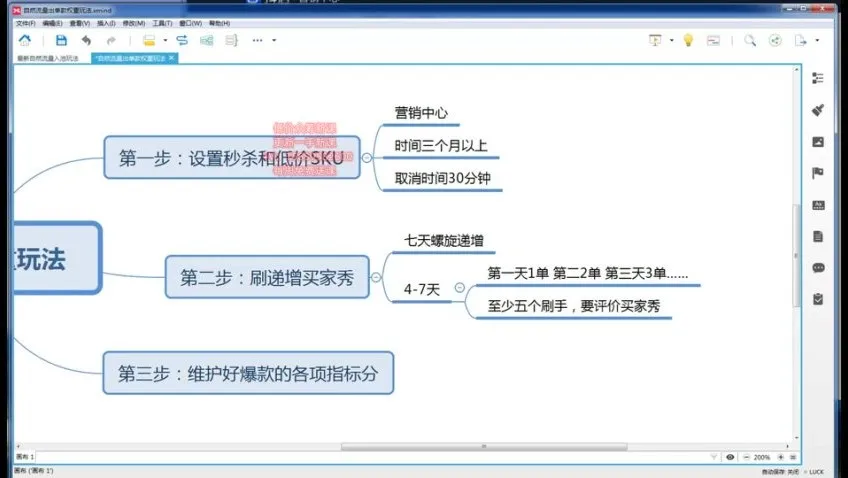Image resolution: width=848 pixels, height=478 pixels.
Task: Insert a topic using the yellow topic icon
Action: pos(149,40)
